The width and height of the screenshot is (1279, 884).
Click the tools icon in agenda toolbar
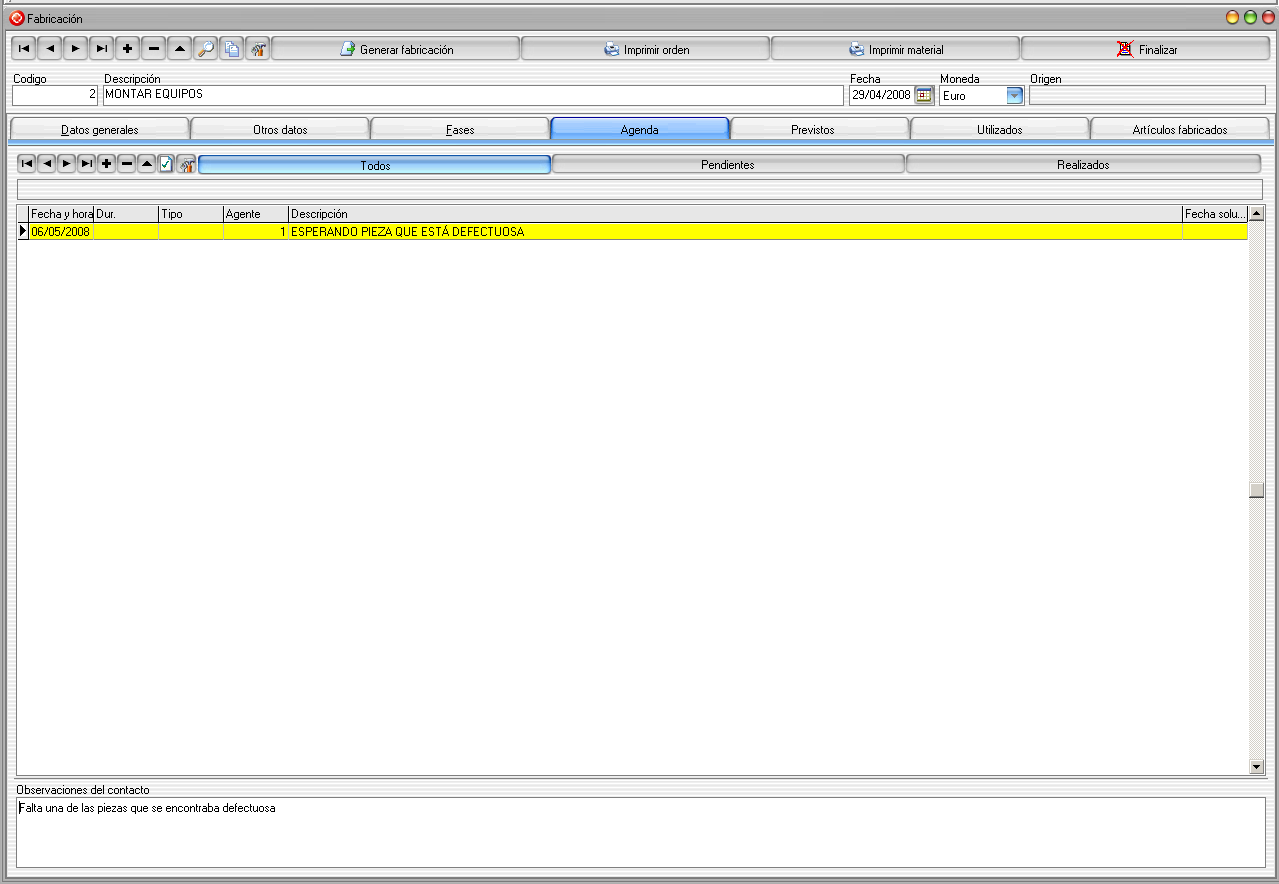[x=187, y=164]
